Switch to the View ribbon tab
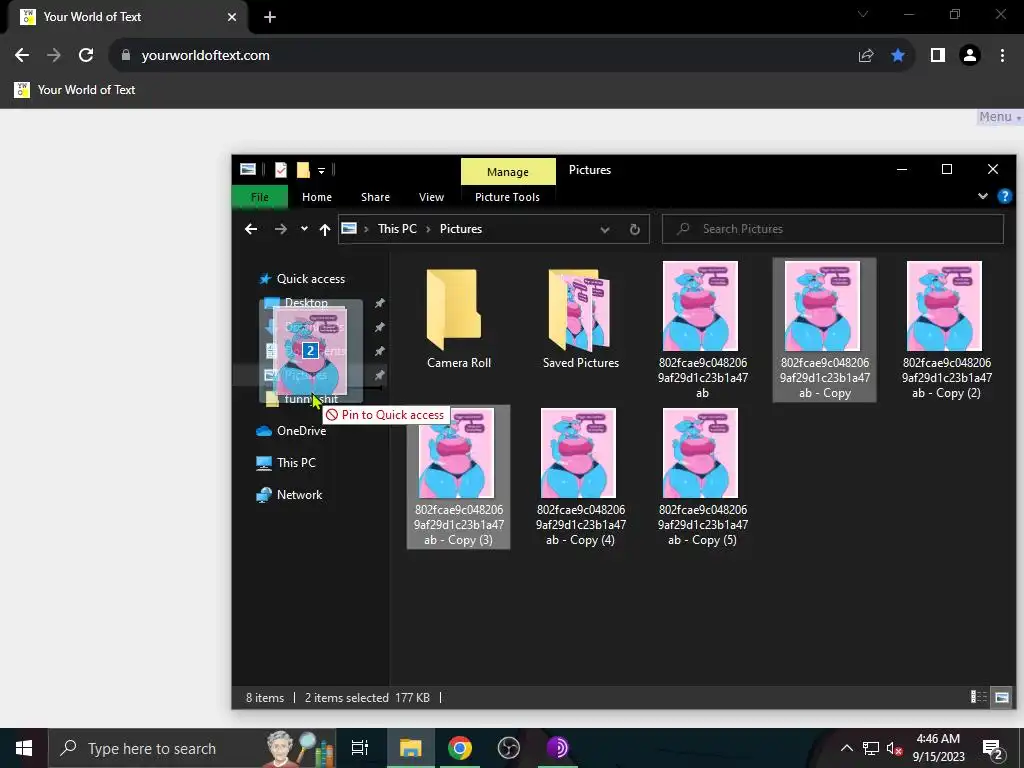This screenshot has height=768, width=1024. (x=431, y=197)
